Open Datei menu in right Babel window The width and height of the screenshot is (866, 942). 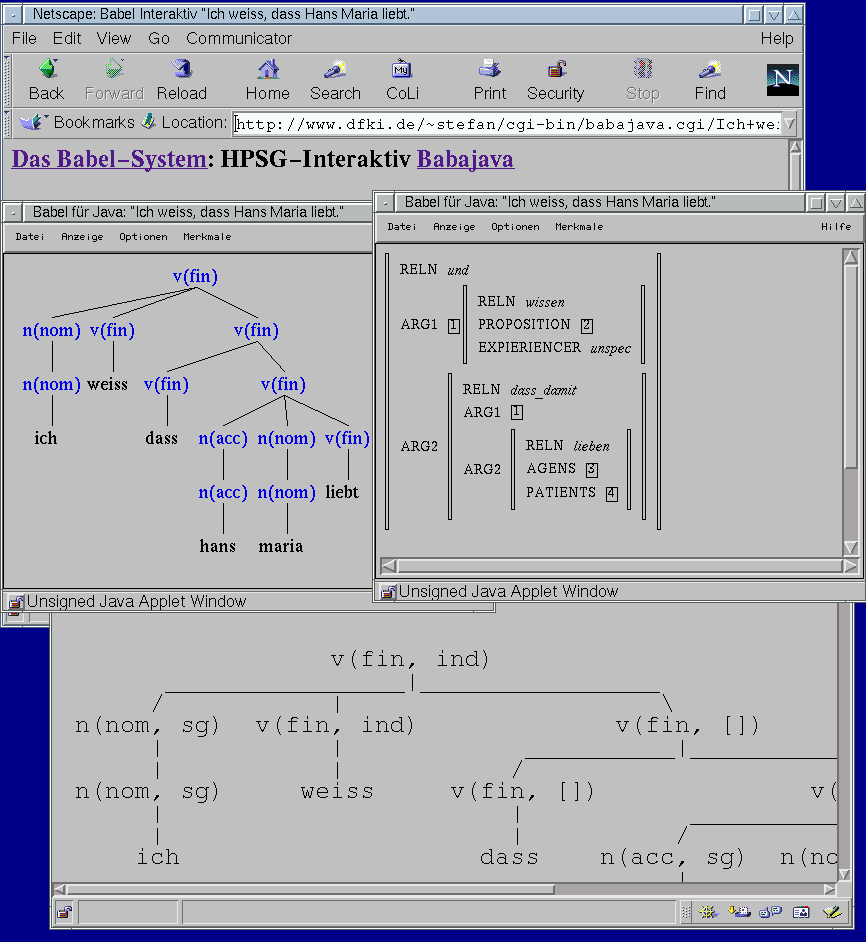coord(401,226)
